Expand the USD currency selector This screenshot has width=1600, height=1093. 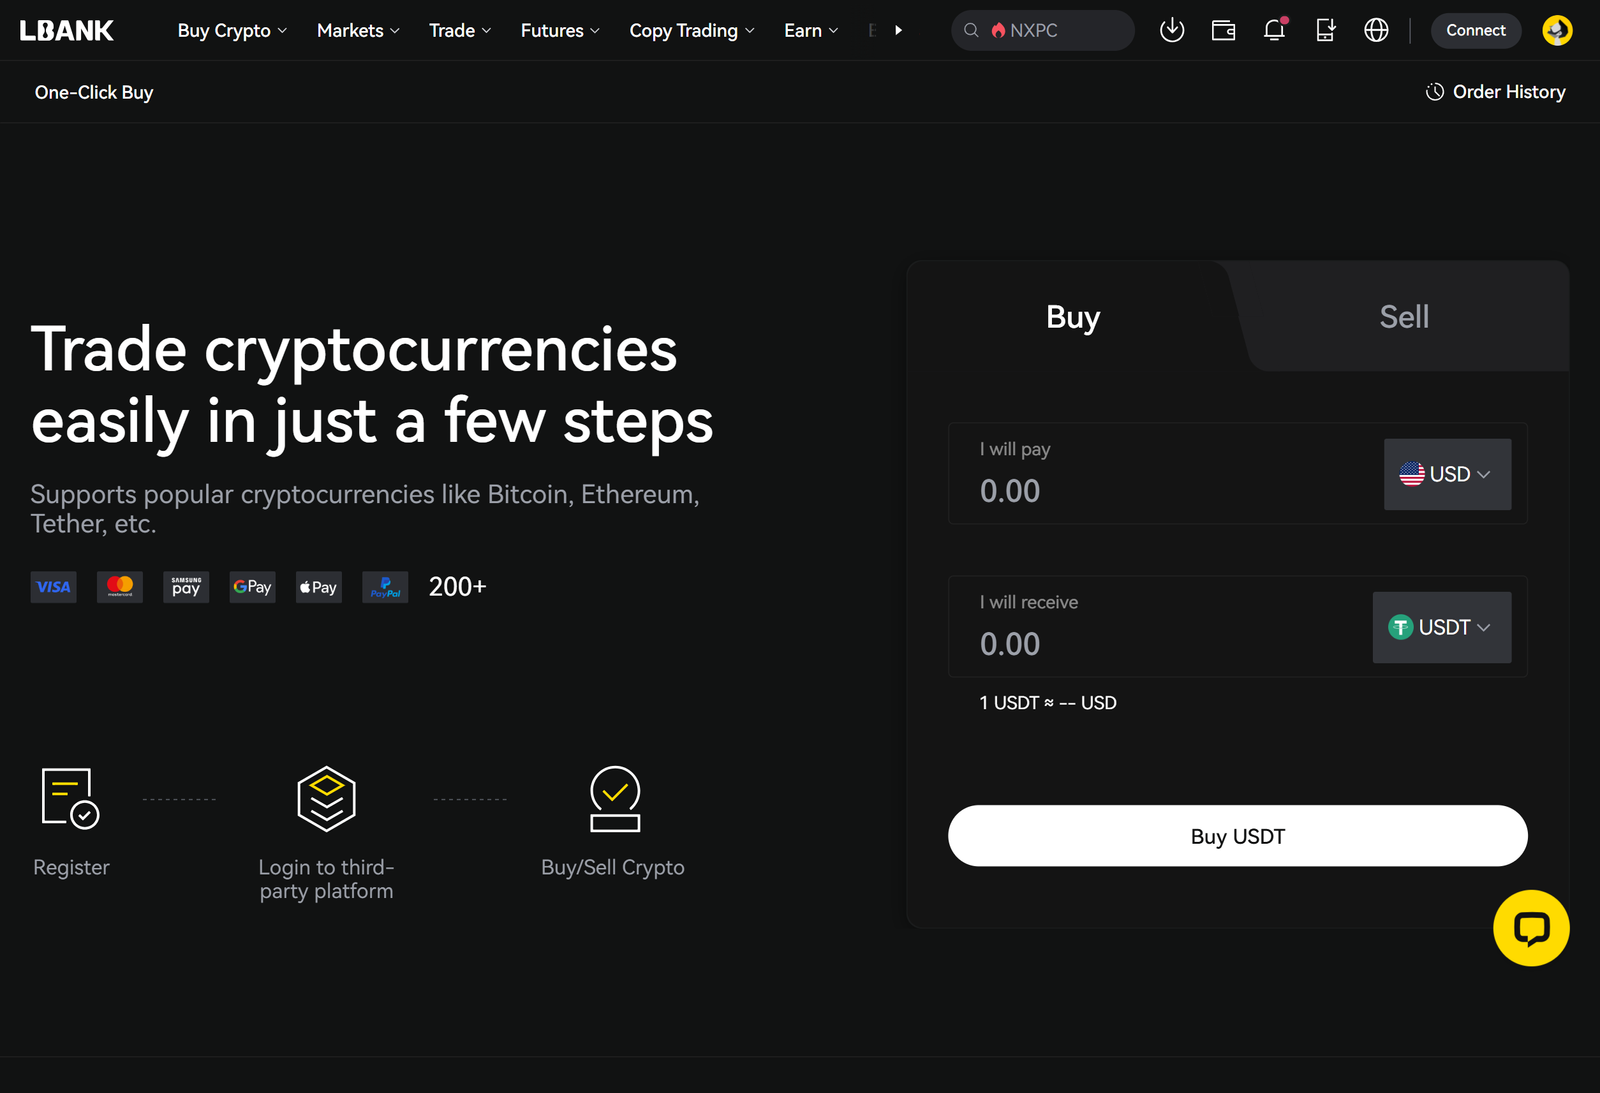pos(1446,474)
